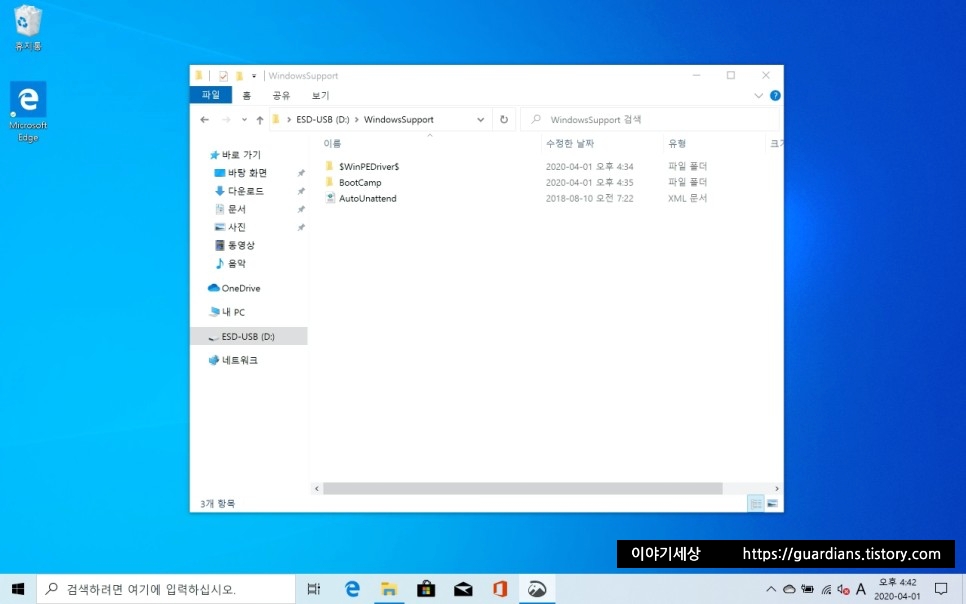Switch to the 보기 ribbon tab
The image size is (966, 604).
(320, 96)
